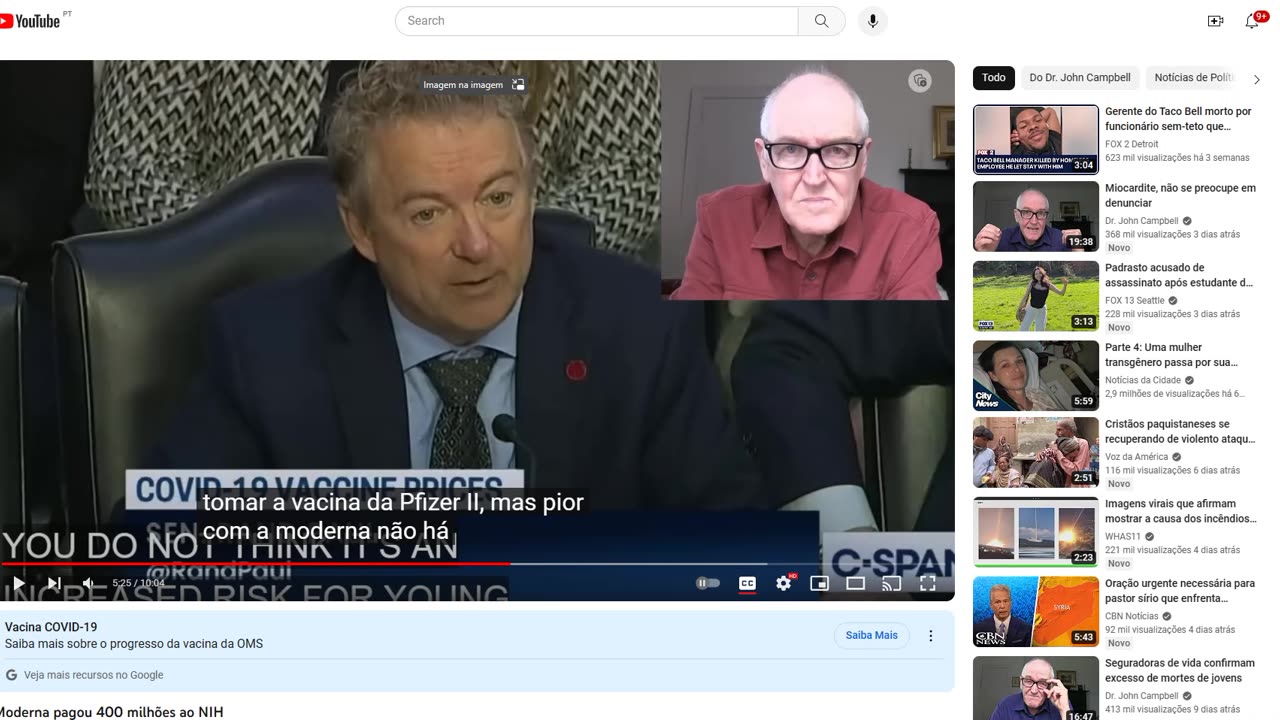Play the video
The height and width of the screenshot is (720, 1280).
(x=18, y=583)
